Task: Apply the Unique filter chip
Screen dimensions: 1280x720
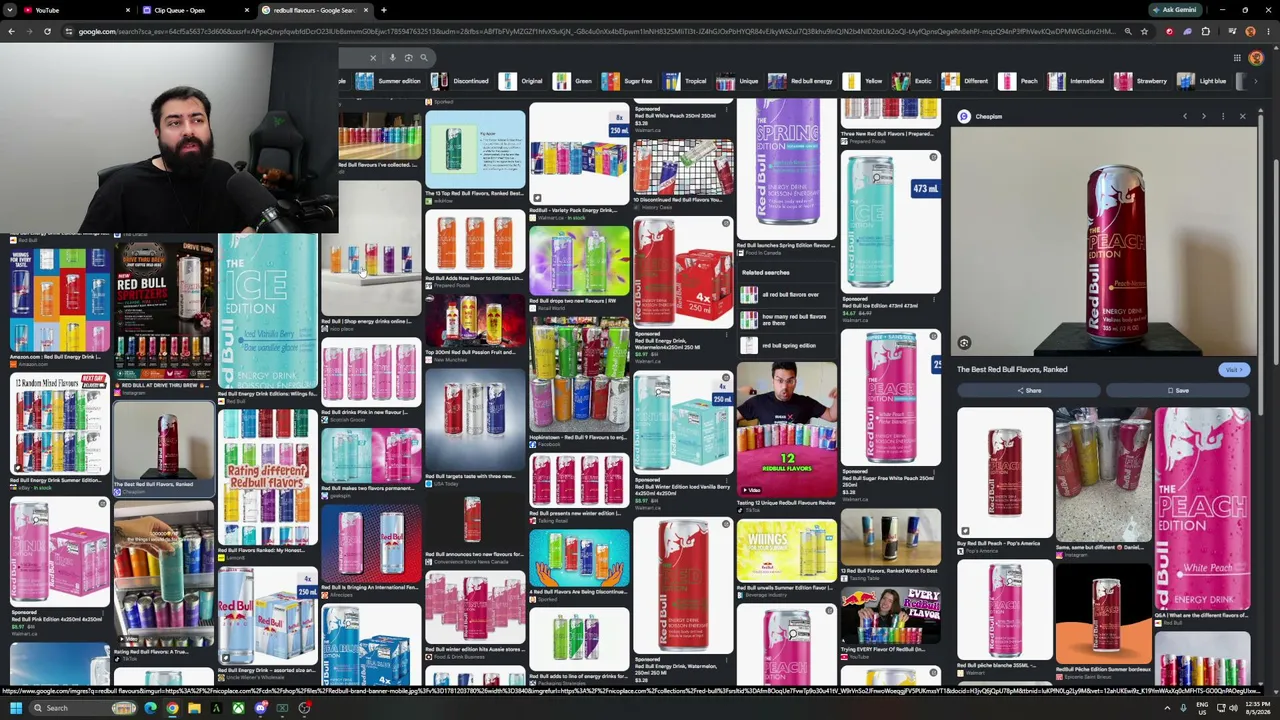Action: 738,81
